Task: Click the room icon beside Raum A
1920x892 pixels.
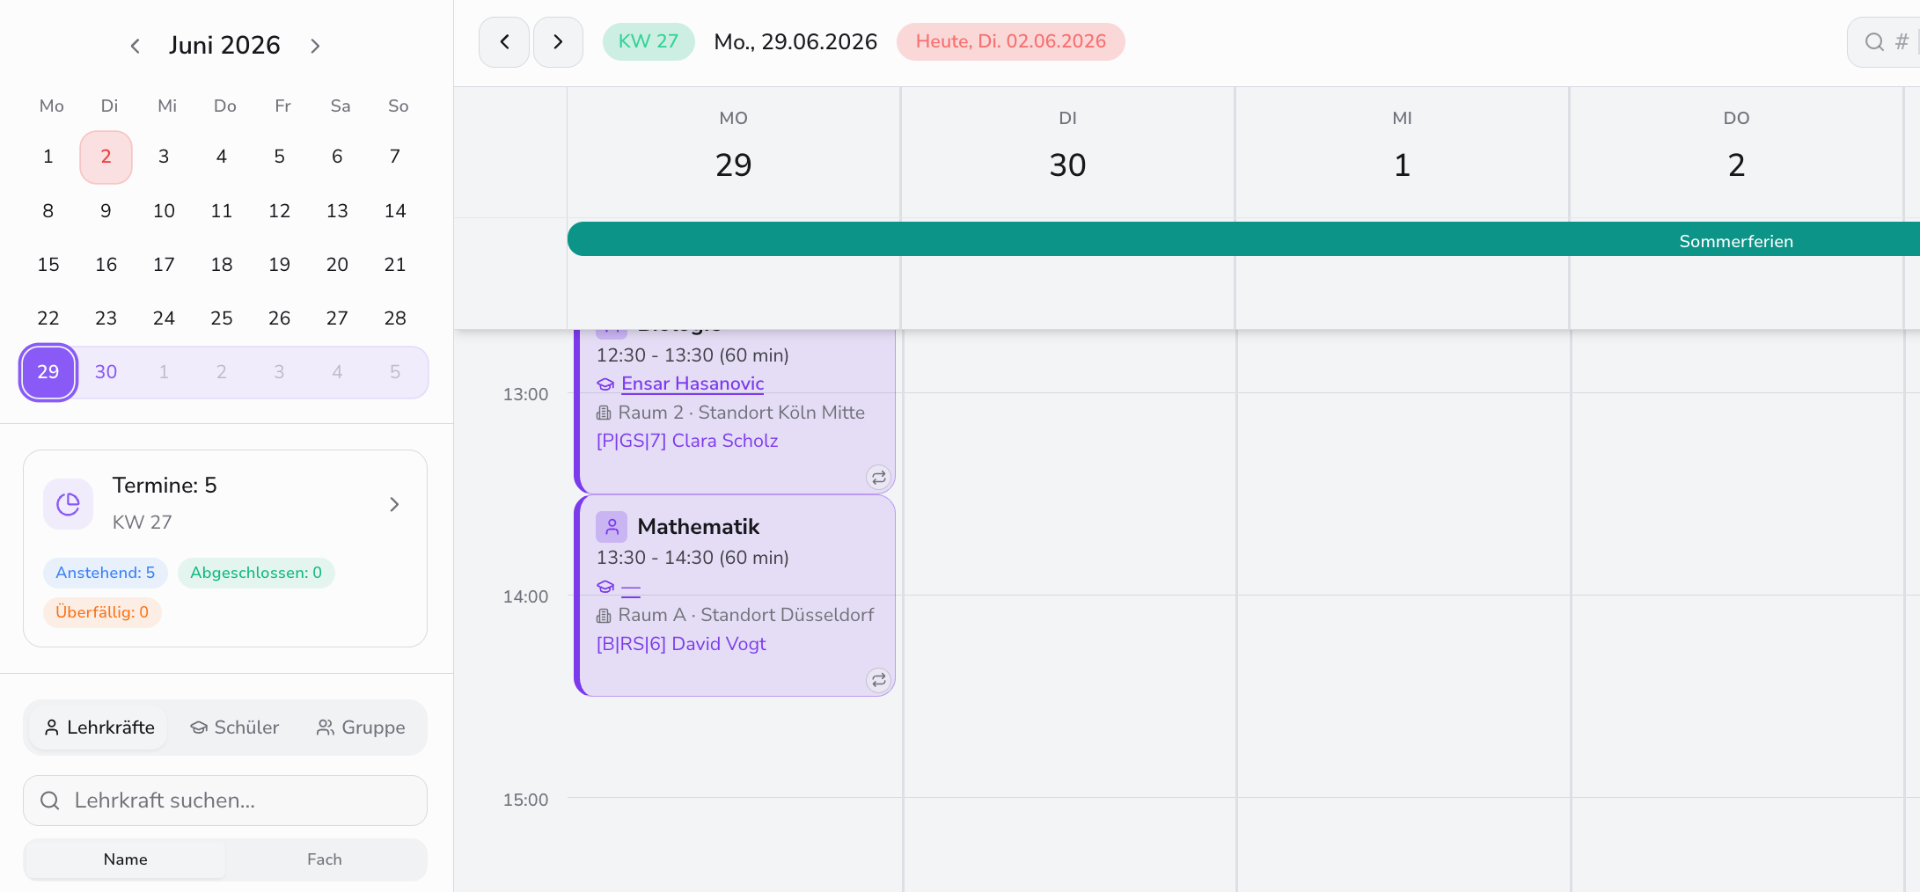Action: point(604,616)
